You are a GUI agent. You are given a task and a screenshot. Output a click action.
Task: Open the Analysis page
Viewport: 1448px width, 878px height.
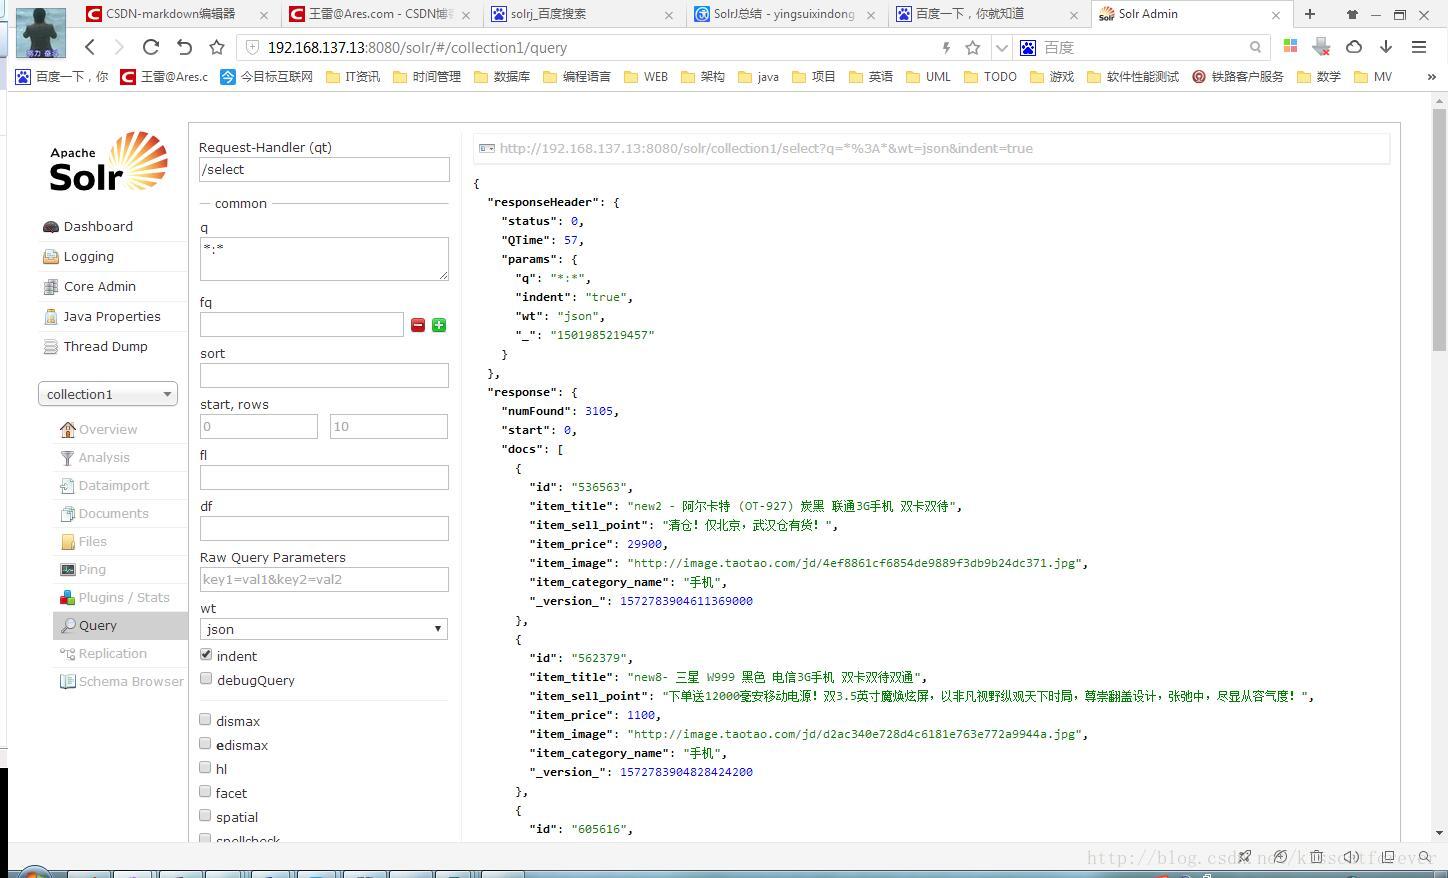click(x=104, y=458)
